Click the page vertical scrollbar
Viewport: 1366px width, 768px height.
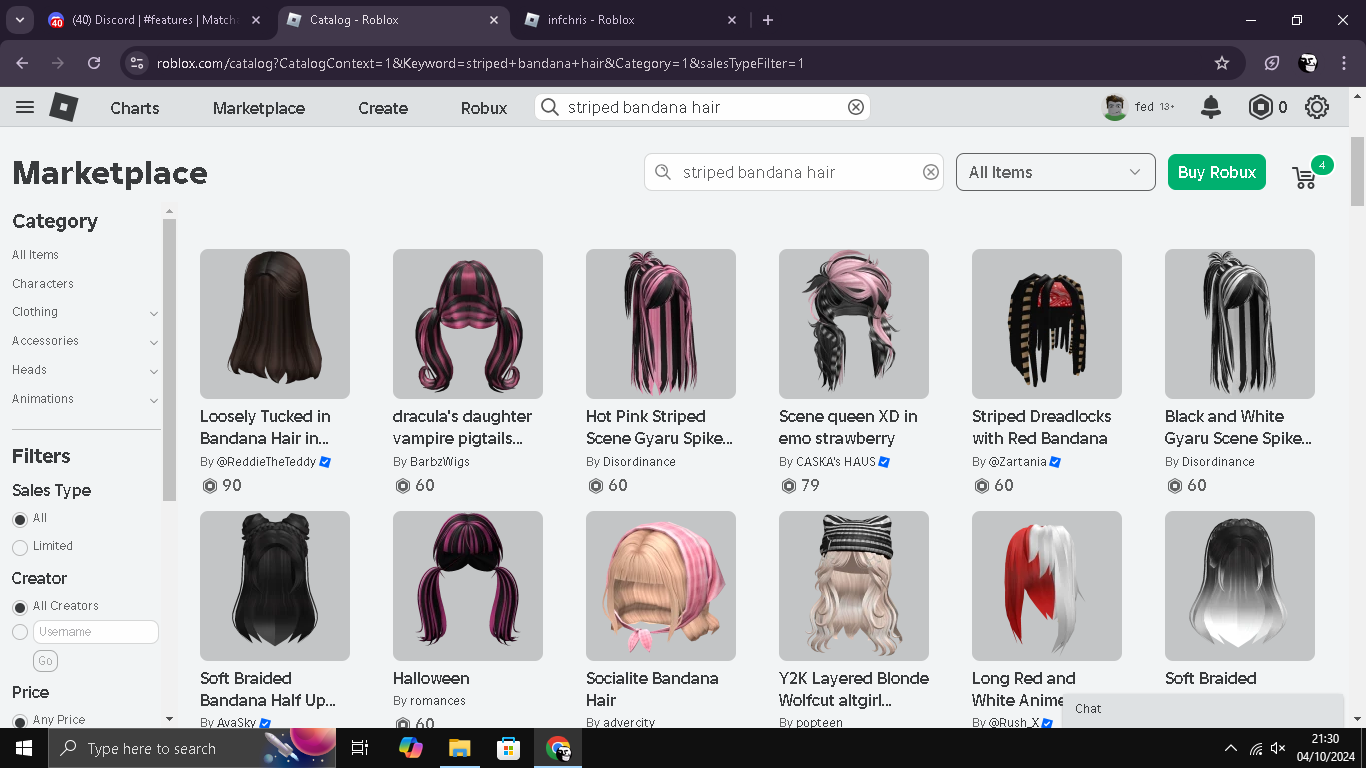pyautogui.click(x=1358, y=172)
